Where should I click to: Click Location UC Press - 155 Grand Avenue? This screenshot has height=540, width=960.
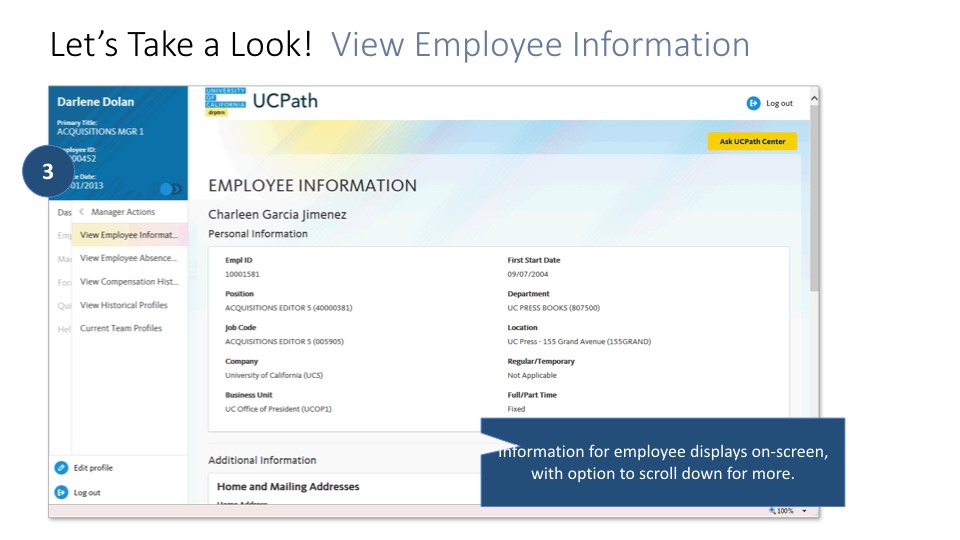point(579,342)
